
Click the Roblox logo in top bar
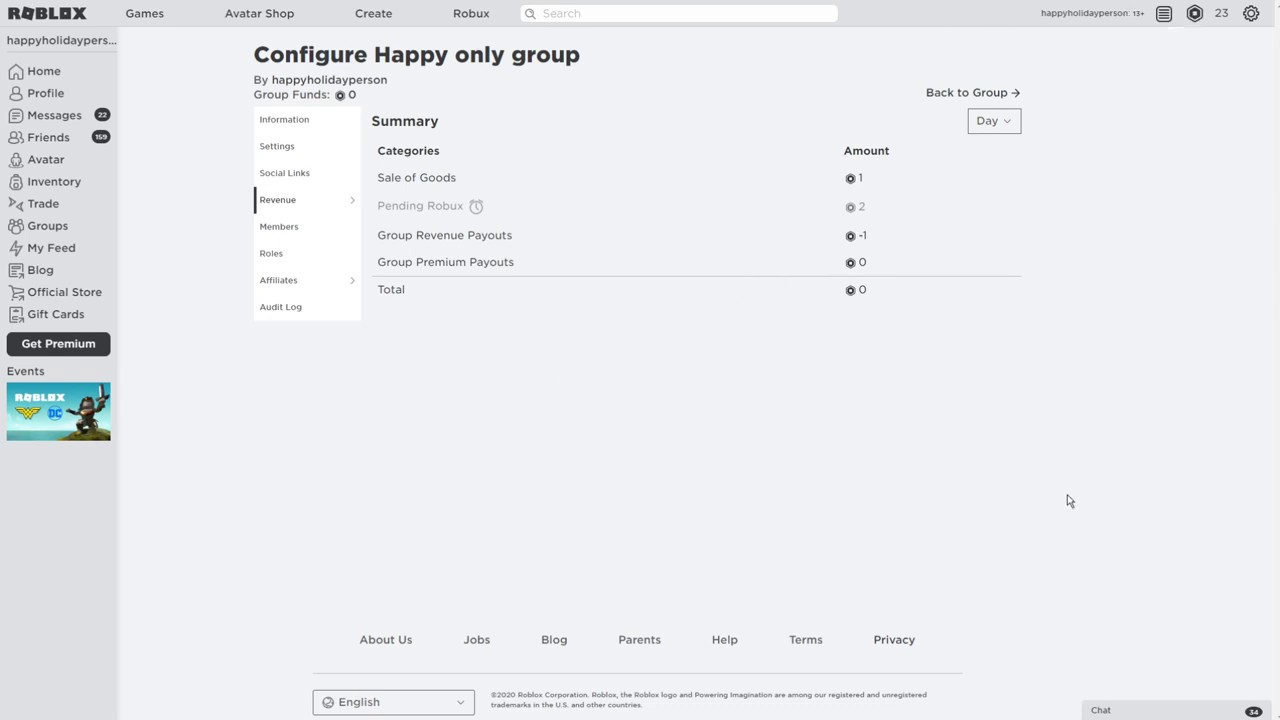coord(47,13)
